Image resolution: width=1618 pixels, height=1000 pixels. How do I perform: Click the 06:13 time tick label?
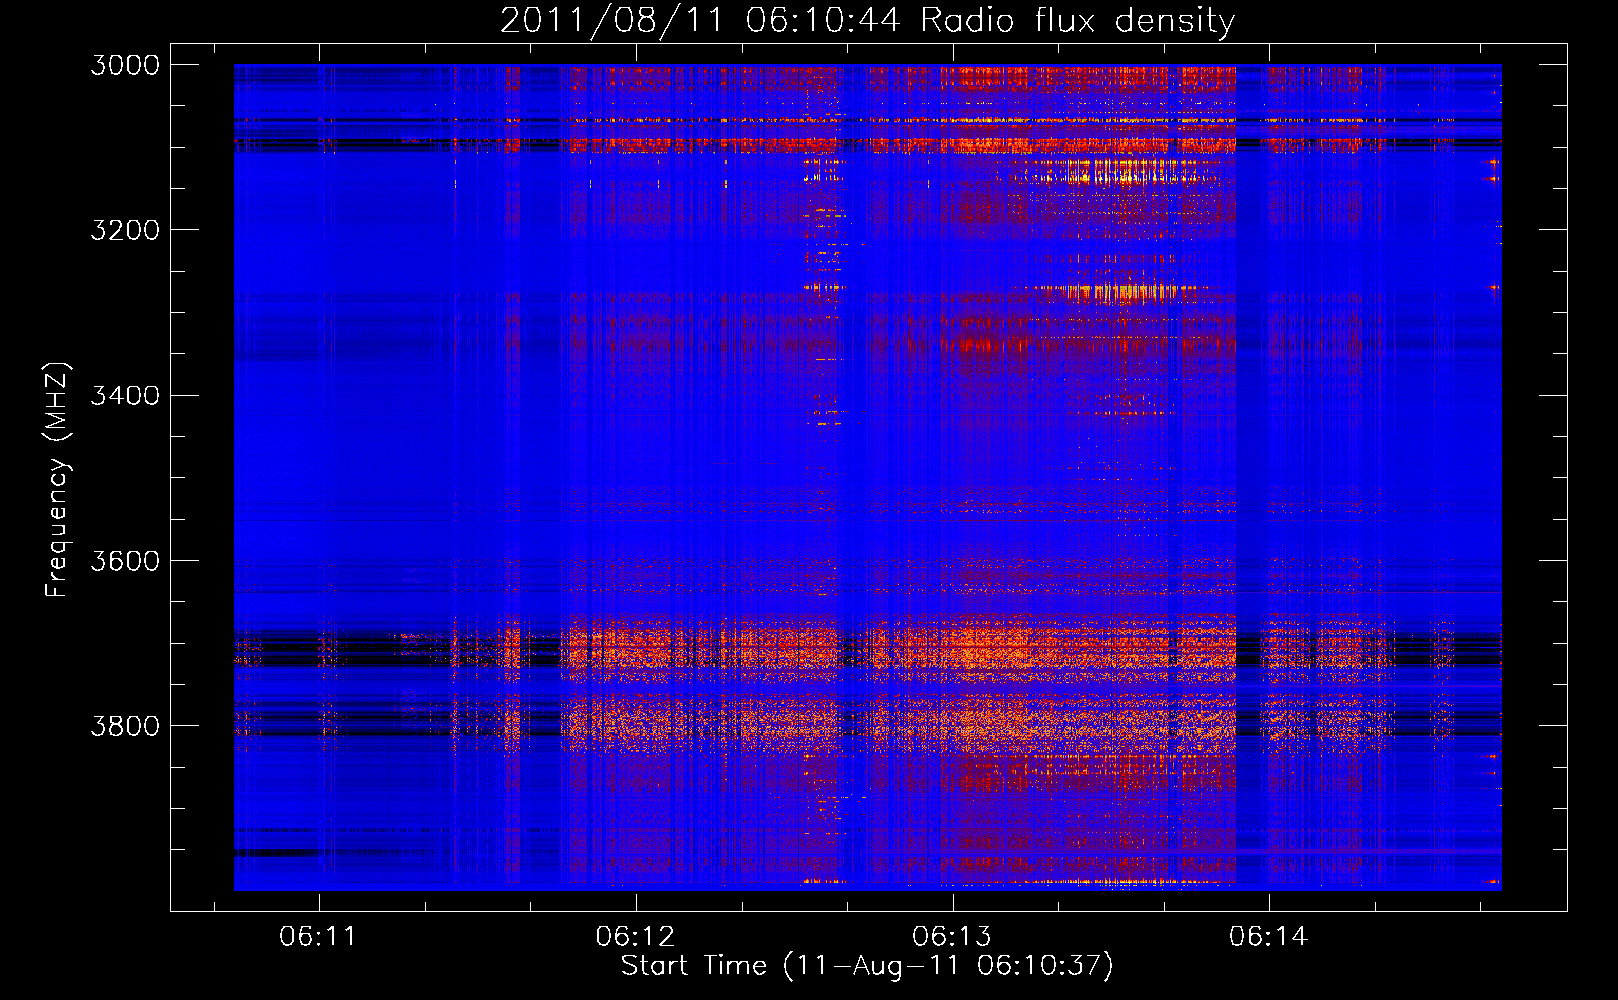coord(952,936)
